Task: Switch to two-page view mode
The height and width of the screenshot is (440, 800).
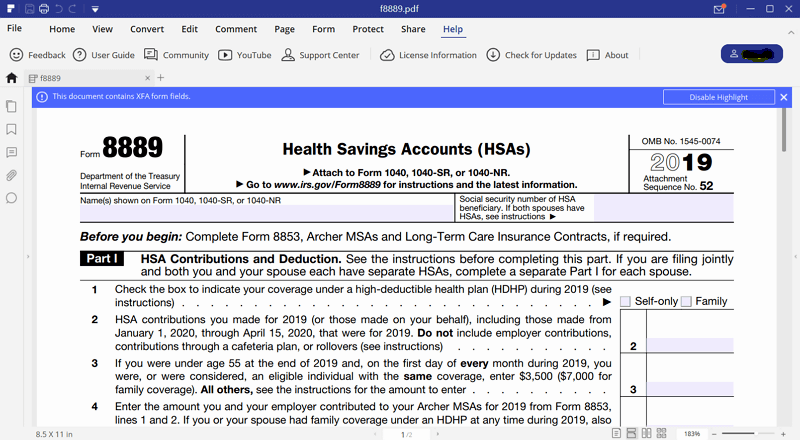Action: click(646, 433)
